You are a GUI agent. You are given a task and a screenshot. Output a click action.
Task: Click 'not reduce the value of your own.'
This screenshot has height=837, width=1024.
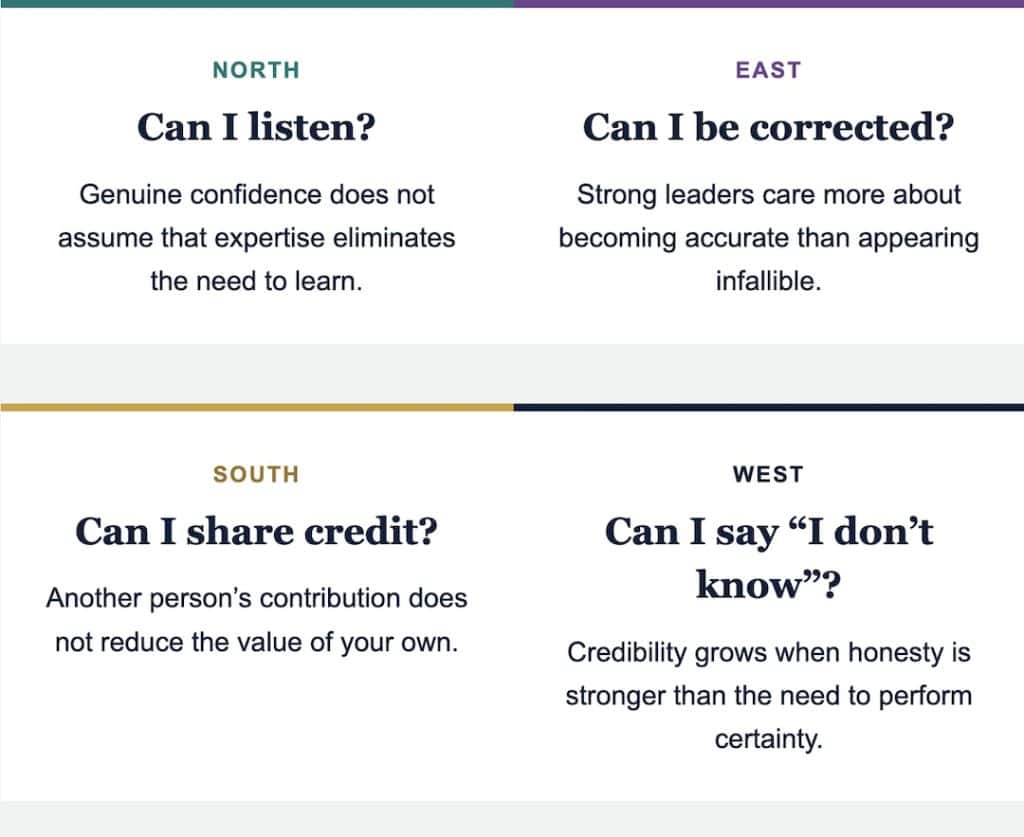pyautogui.click(x=256, y=642)
